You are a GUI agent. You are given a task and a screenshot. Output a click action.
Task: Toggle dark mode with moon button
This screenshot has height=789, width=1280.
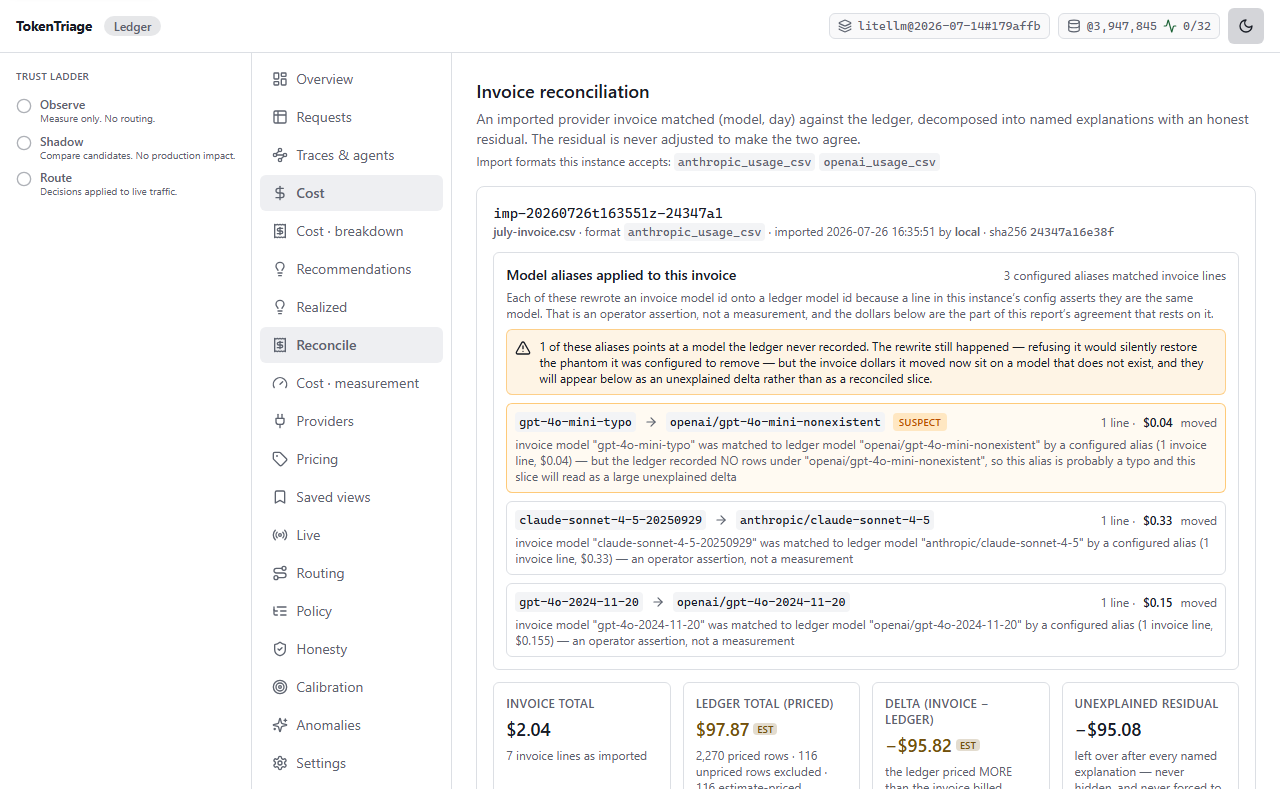tap(1246, 26)
